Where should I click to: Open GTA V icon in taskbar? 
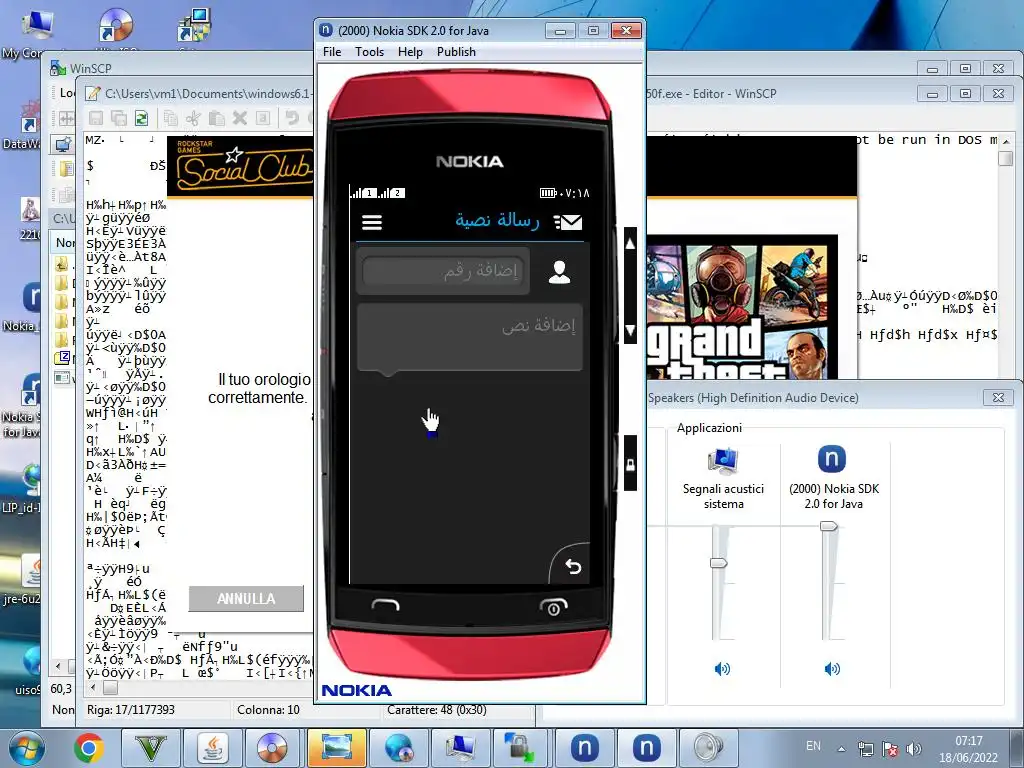click(150, 748)
